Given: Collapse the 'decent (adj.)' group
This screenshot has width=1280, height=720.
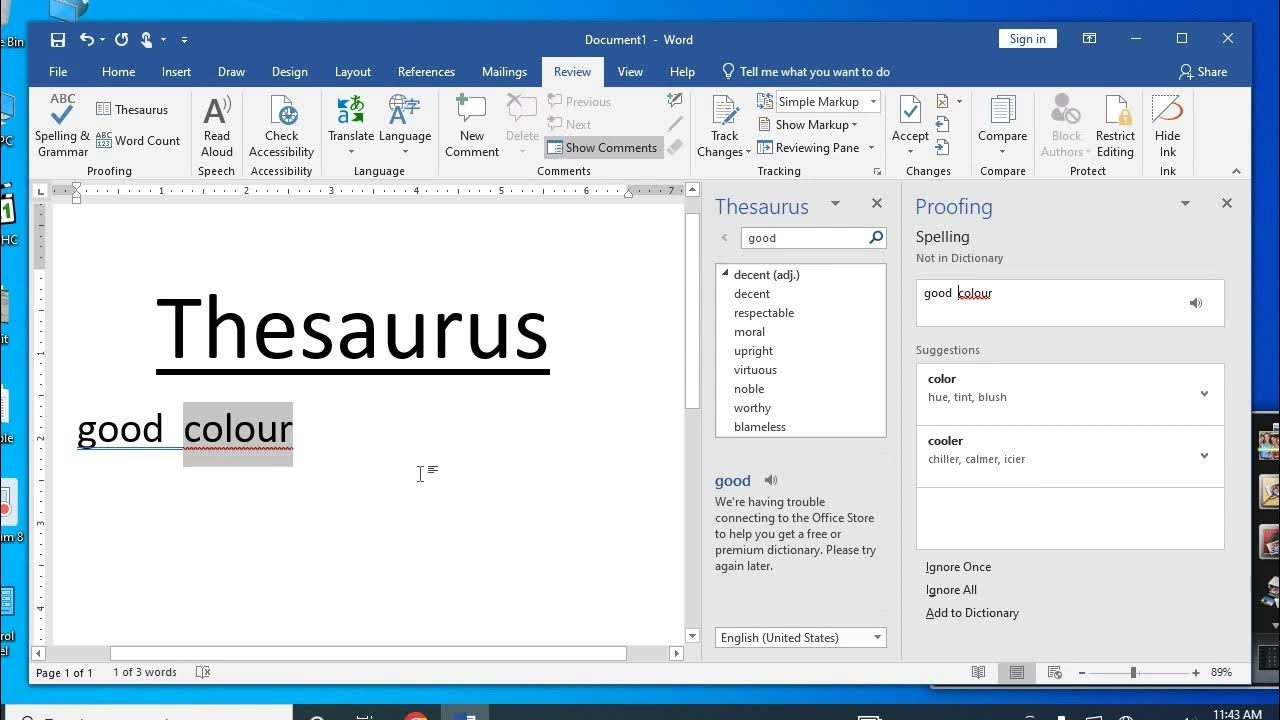Looking at the screenshot, I should pyautogui.click(x=725, y=273).
